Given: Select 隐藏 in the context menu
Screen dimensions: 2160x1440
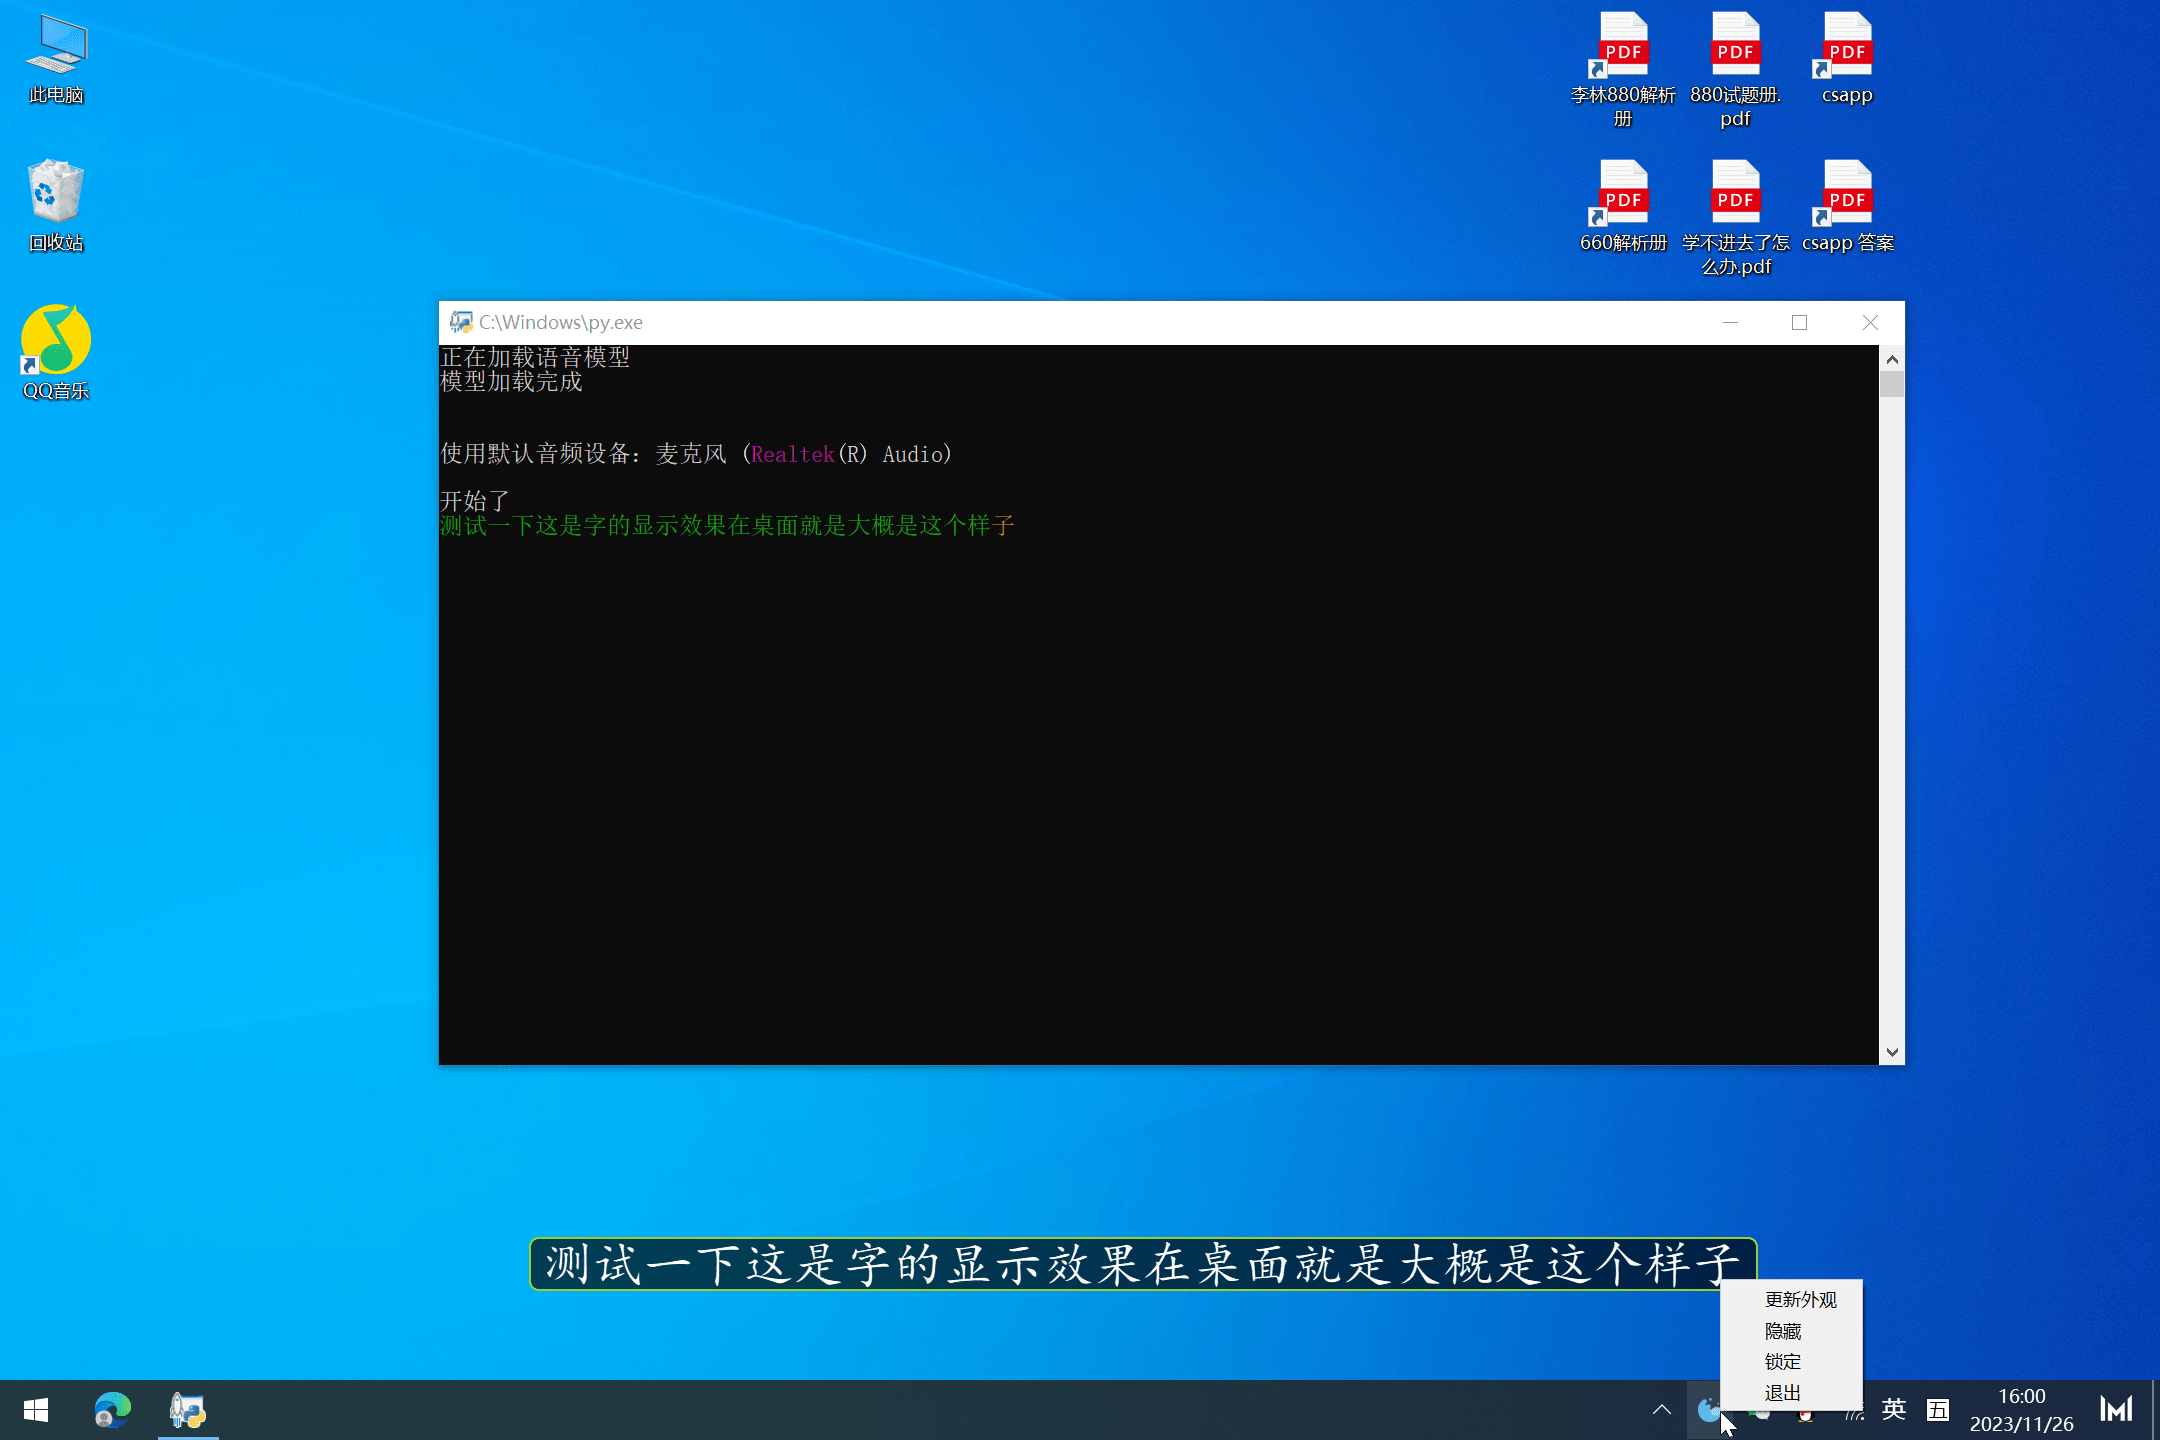Looking at the screenshot, I should tap(1783, 1331).
